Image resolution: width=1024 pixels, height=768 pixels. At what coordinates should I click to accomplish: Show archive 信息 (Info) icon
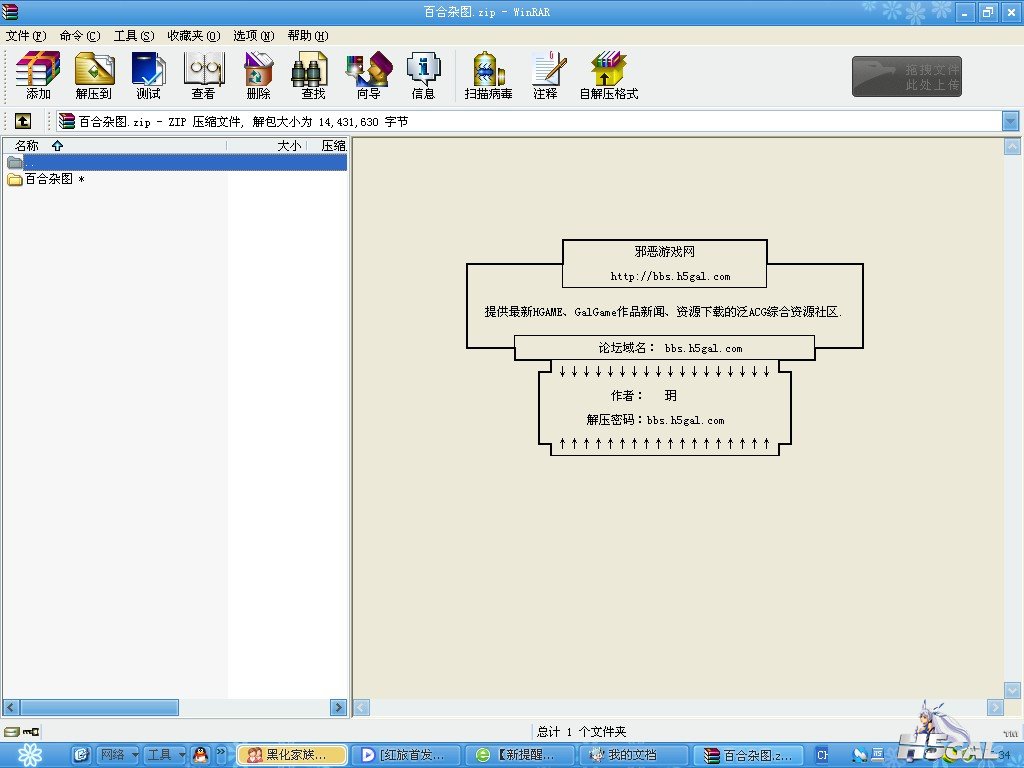click(423, 76)
